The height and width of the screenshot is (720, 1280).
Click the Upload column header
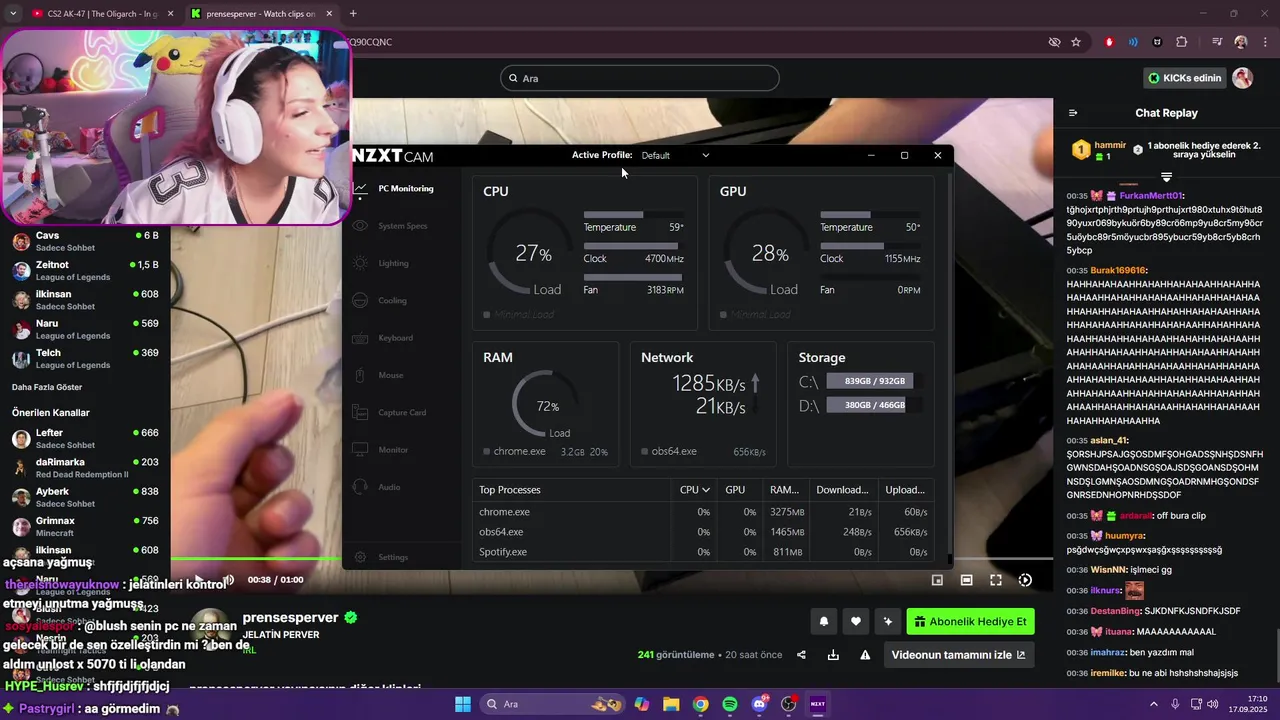(x=905, y=490)
